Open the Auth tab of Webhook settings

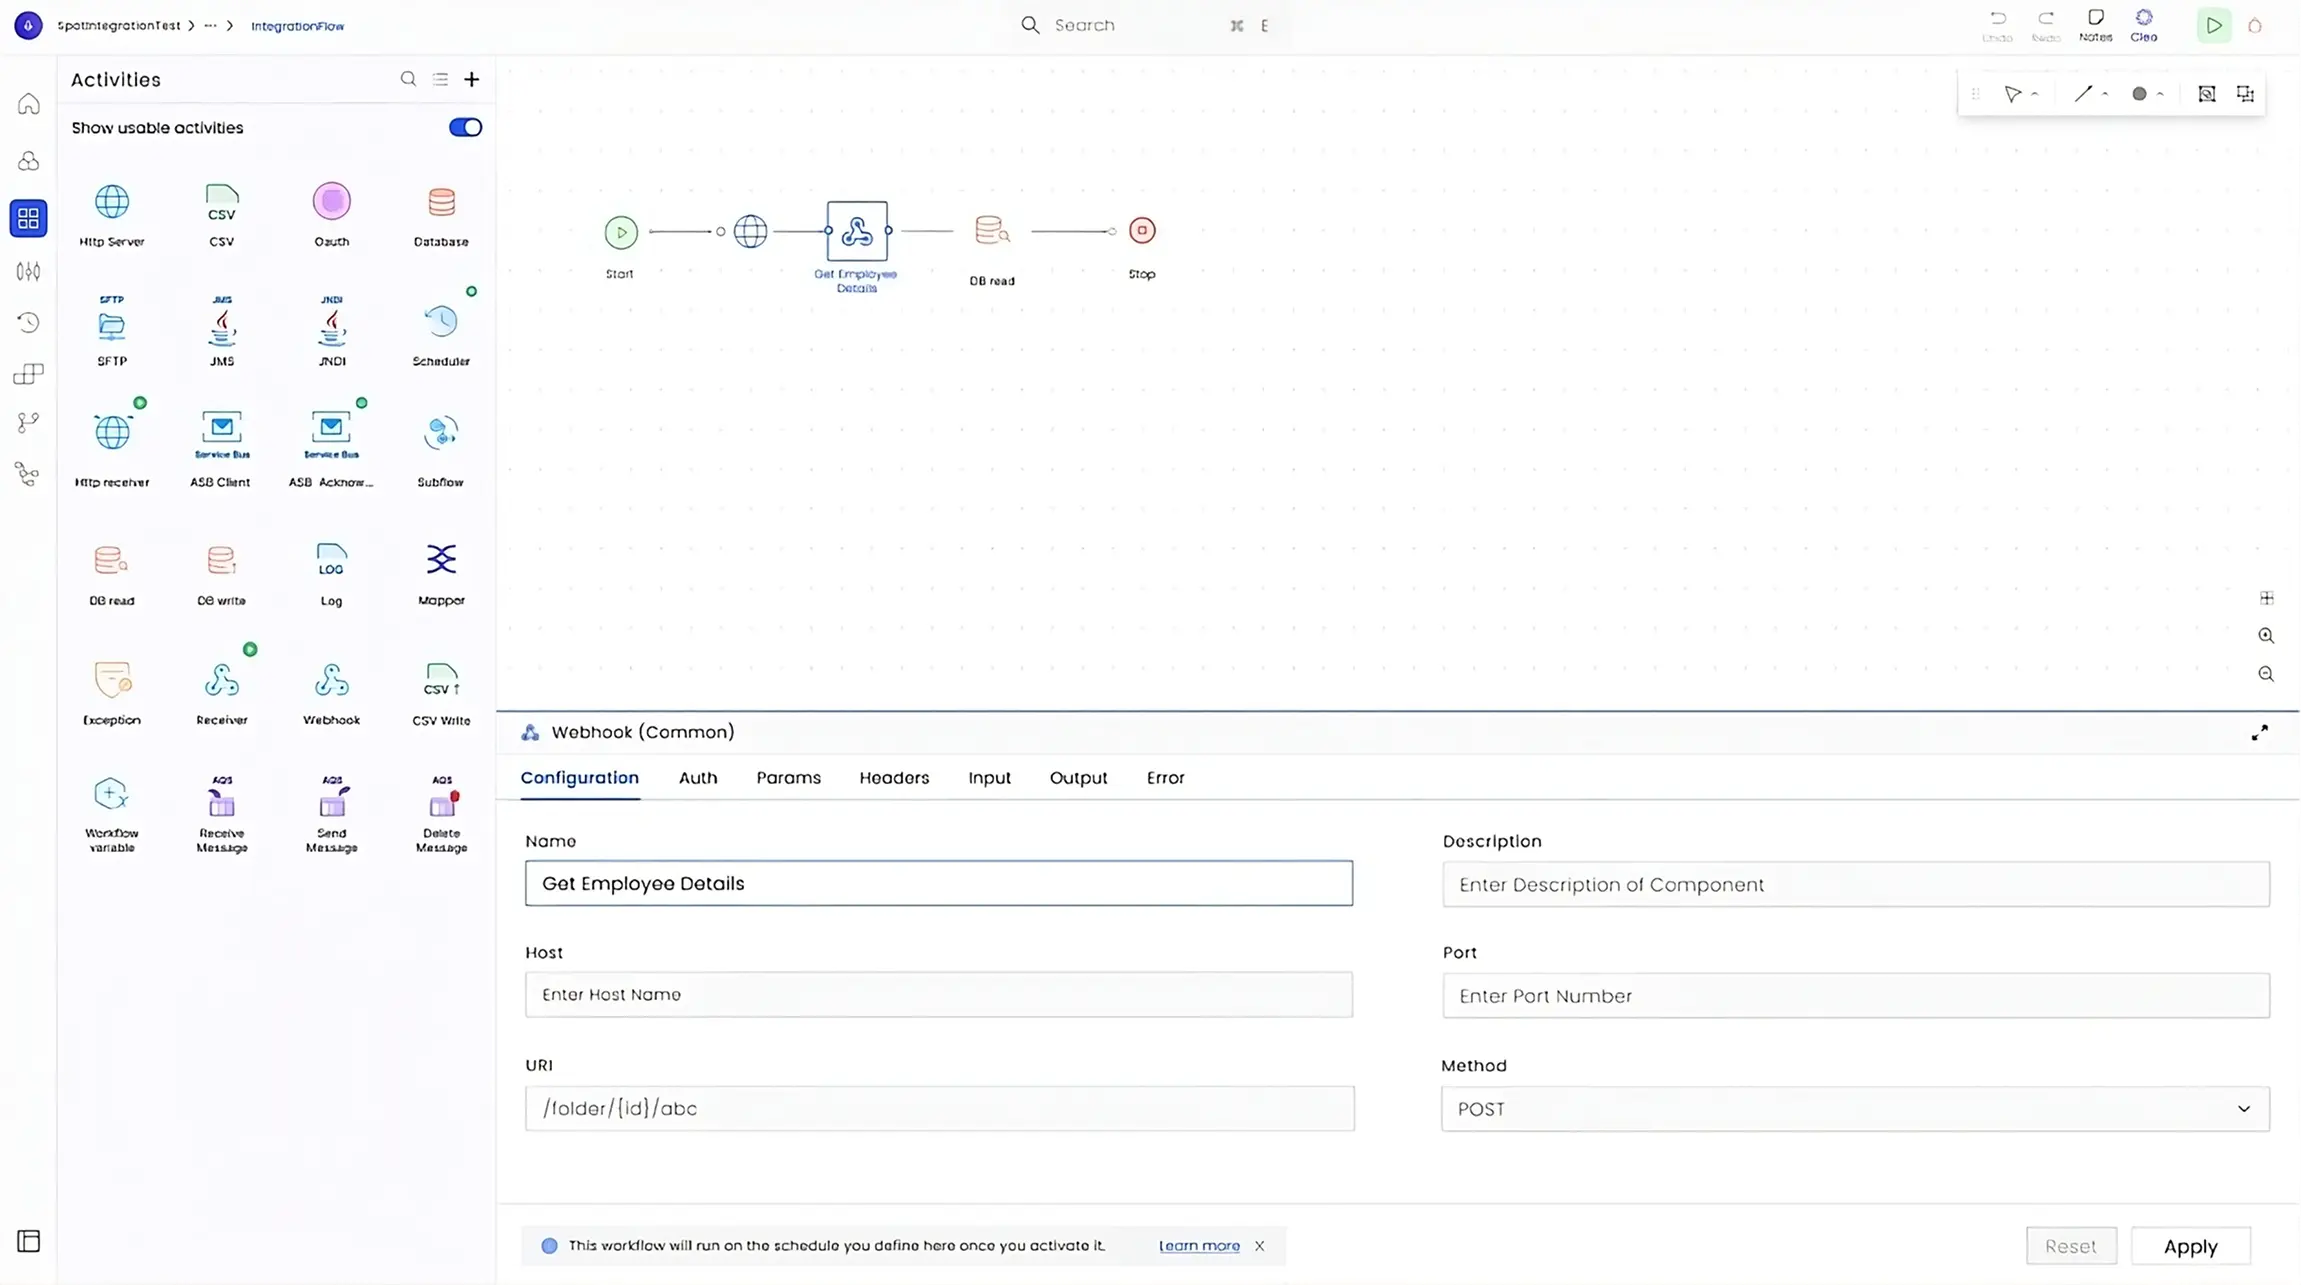[697, 777]
